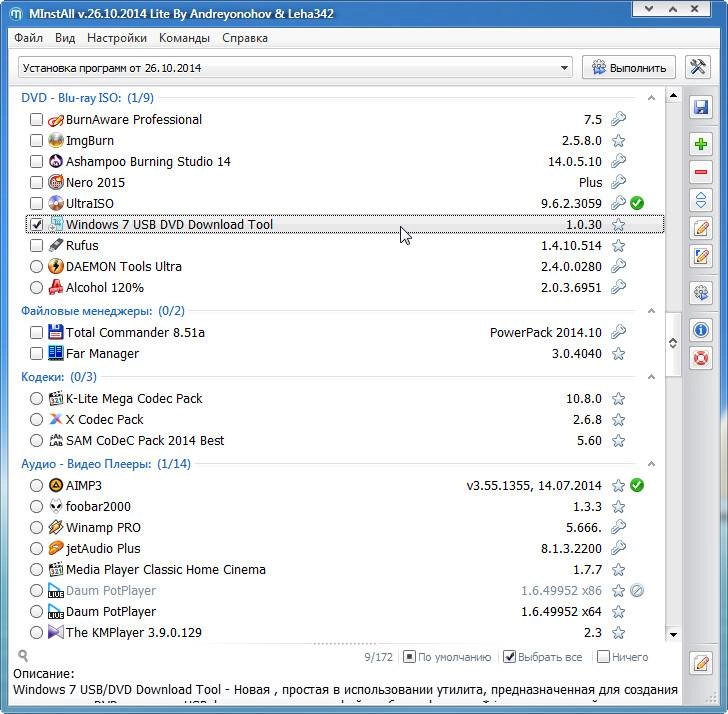Collapse the Кодеки group
The width and height of the screenshot is (728, 714).
click(x=651, y=377)
